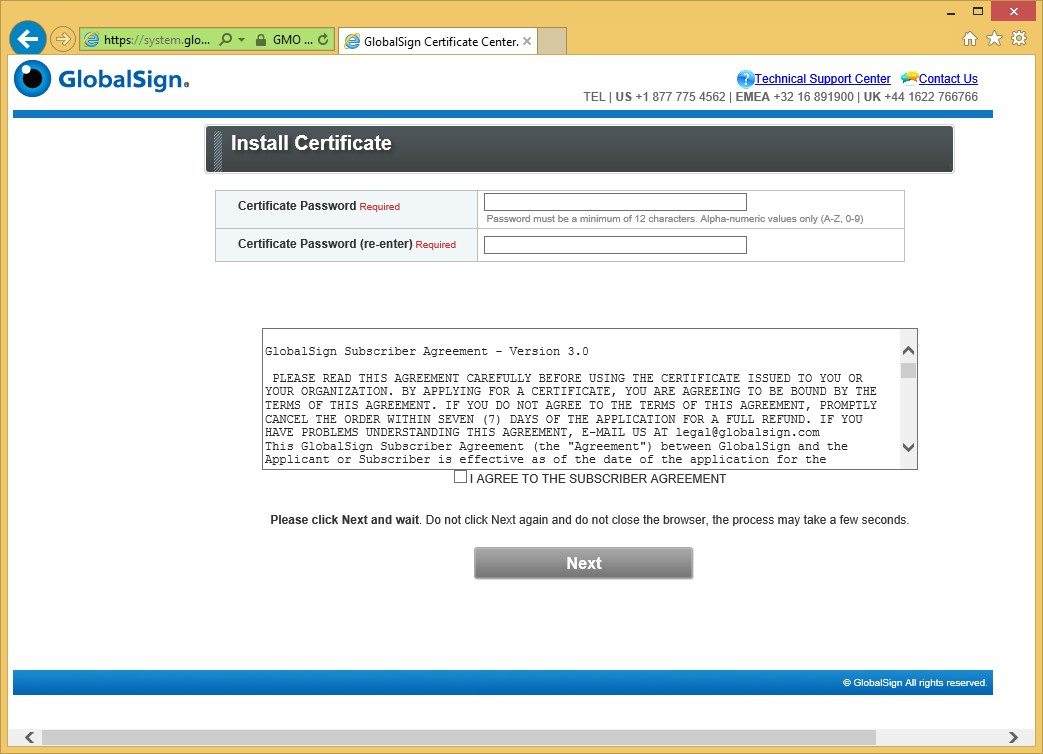Click the security lock icon in address bar
Screen dimensions: 1043x754
tap(260, 40)
